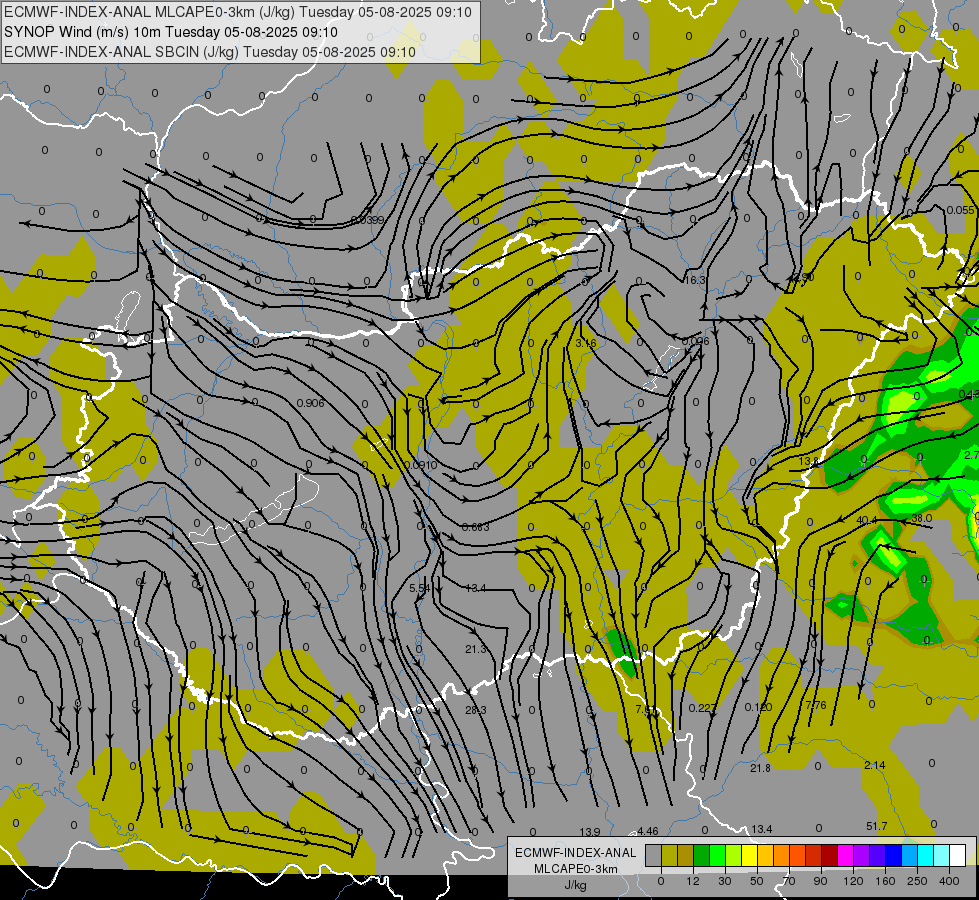The image size is (979, 900).
Task: Click the map value '40.4'
Action: pyautogui.click(x=867, y=520)
